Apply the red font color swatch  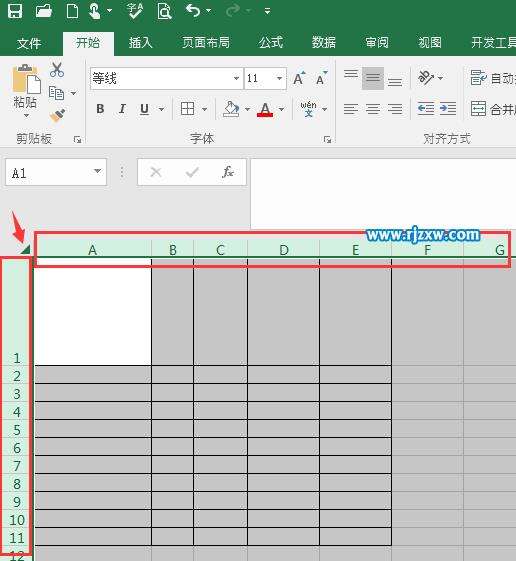coord(265,109)
